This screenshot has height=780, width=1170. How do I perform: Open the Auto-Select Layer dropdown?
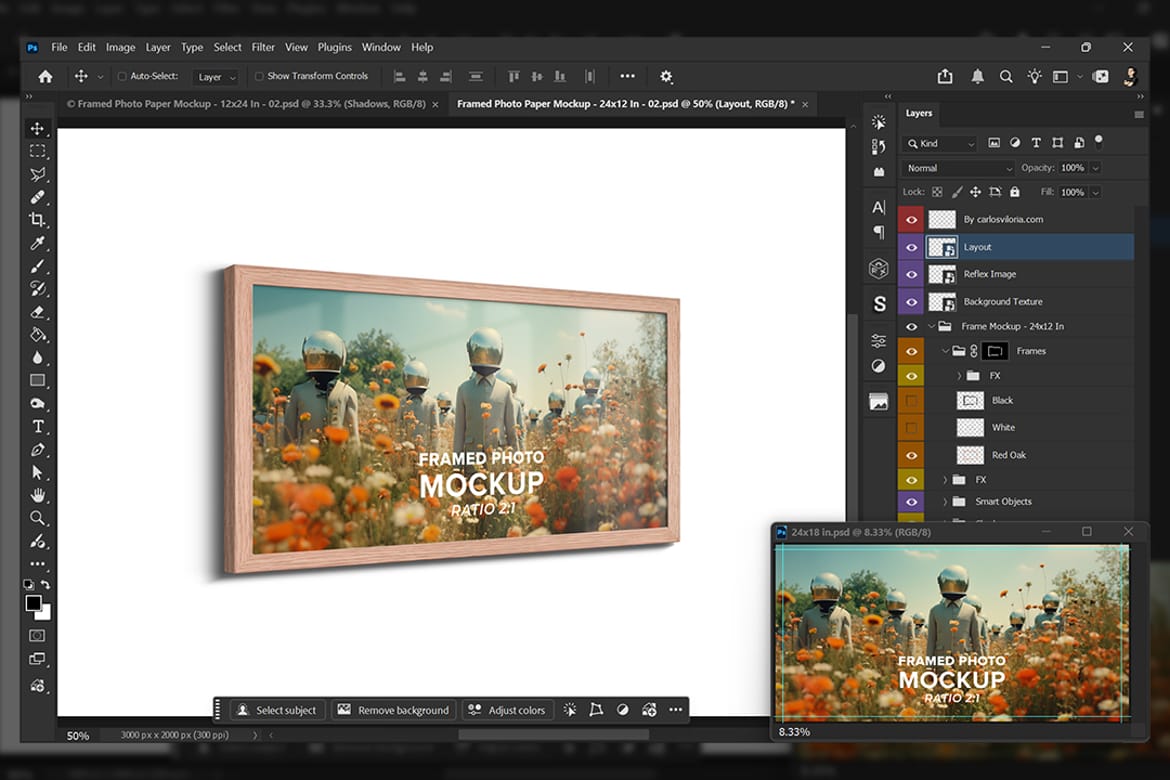pyautogui.click(x=216, y=77)
